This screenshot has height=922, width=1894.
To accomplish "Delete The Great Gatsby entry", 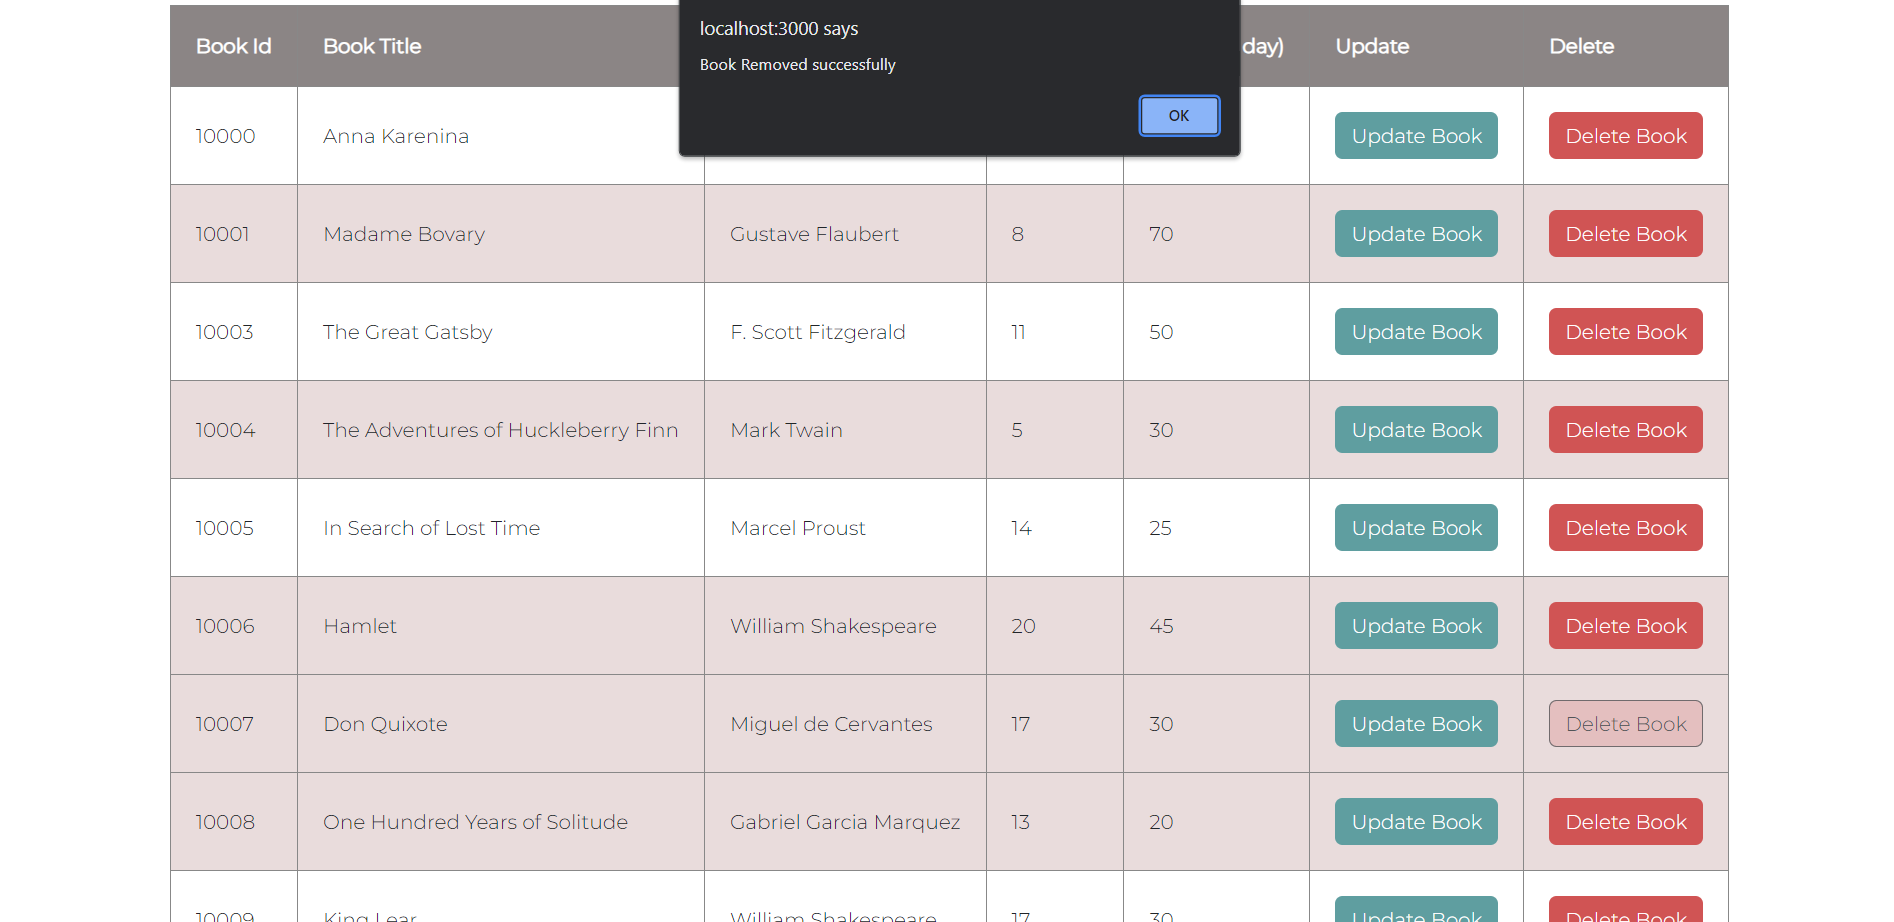I will [x=1624, y=331].
